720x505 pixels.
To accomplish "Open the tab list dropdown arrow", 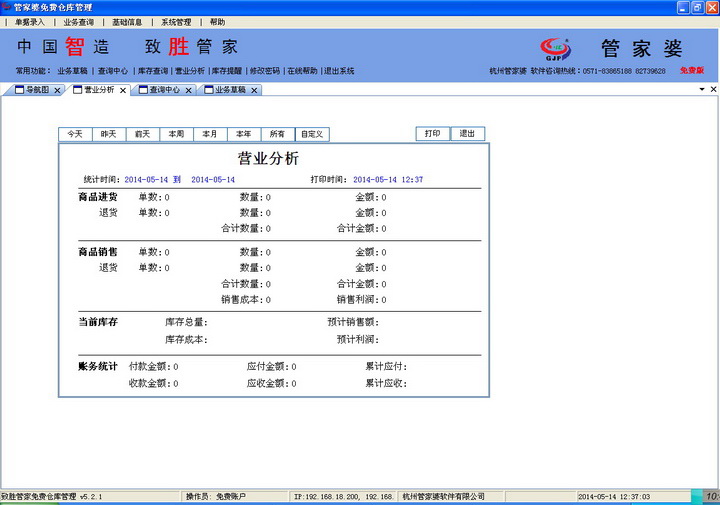I will coord(701,90).
